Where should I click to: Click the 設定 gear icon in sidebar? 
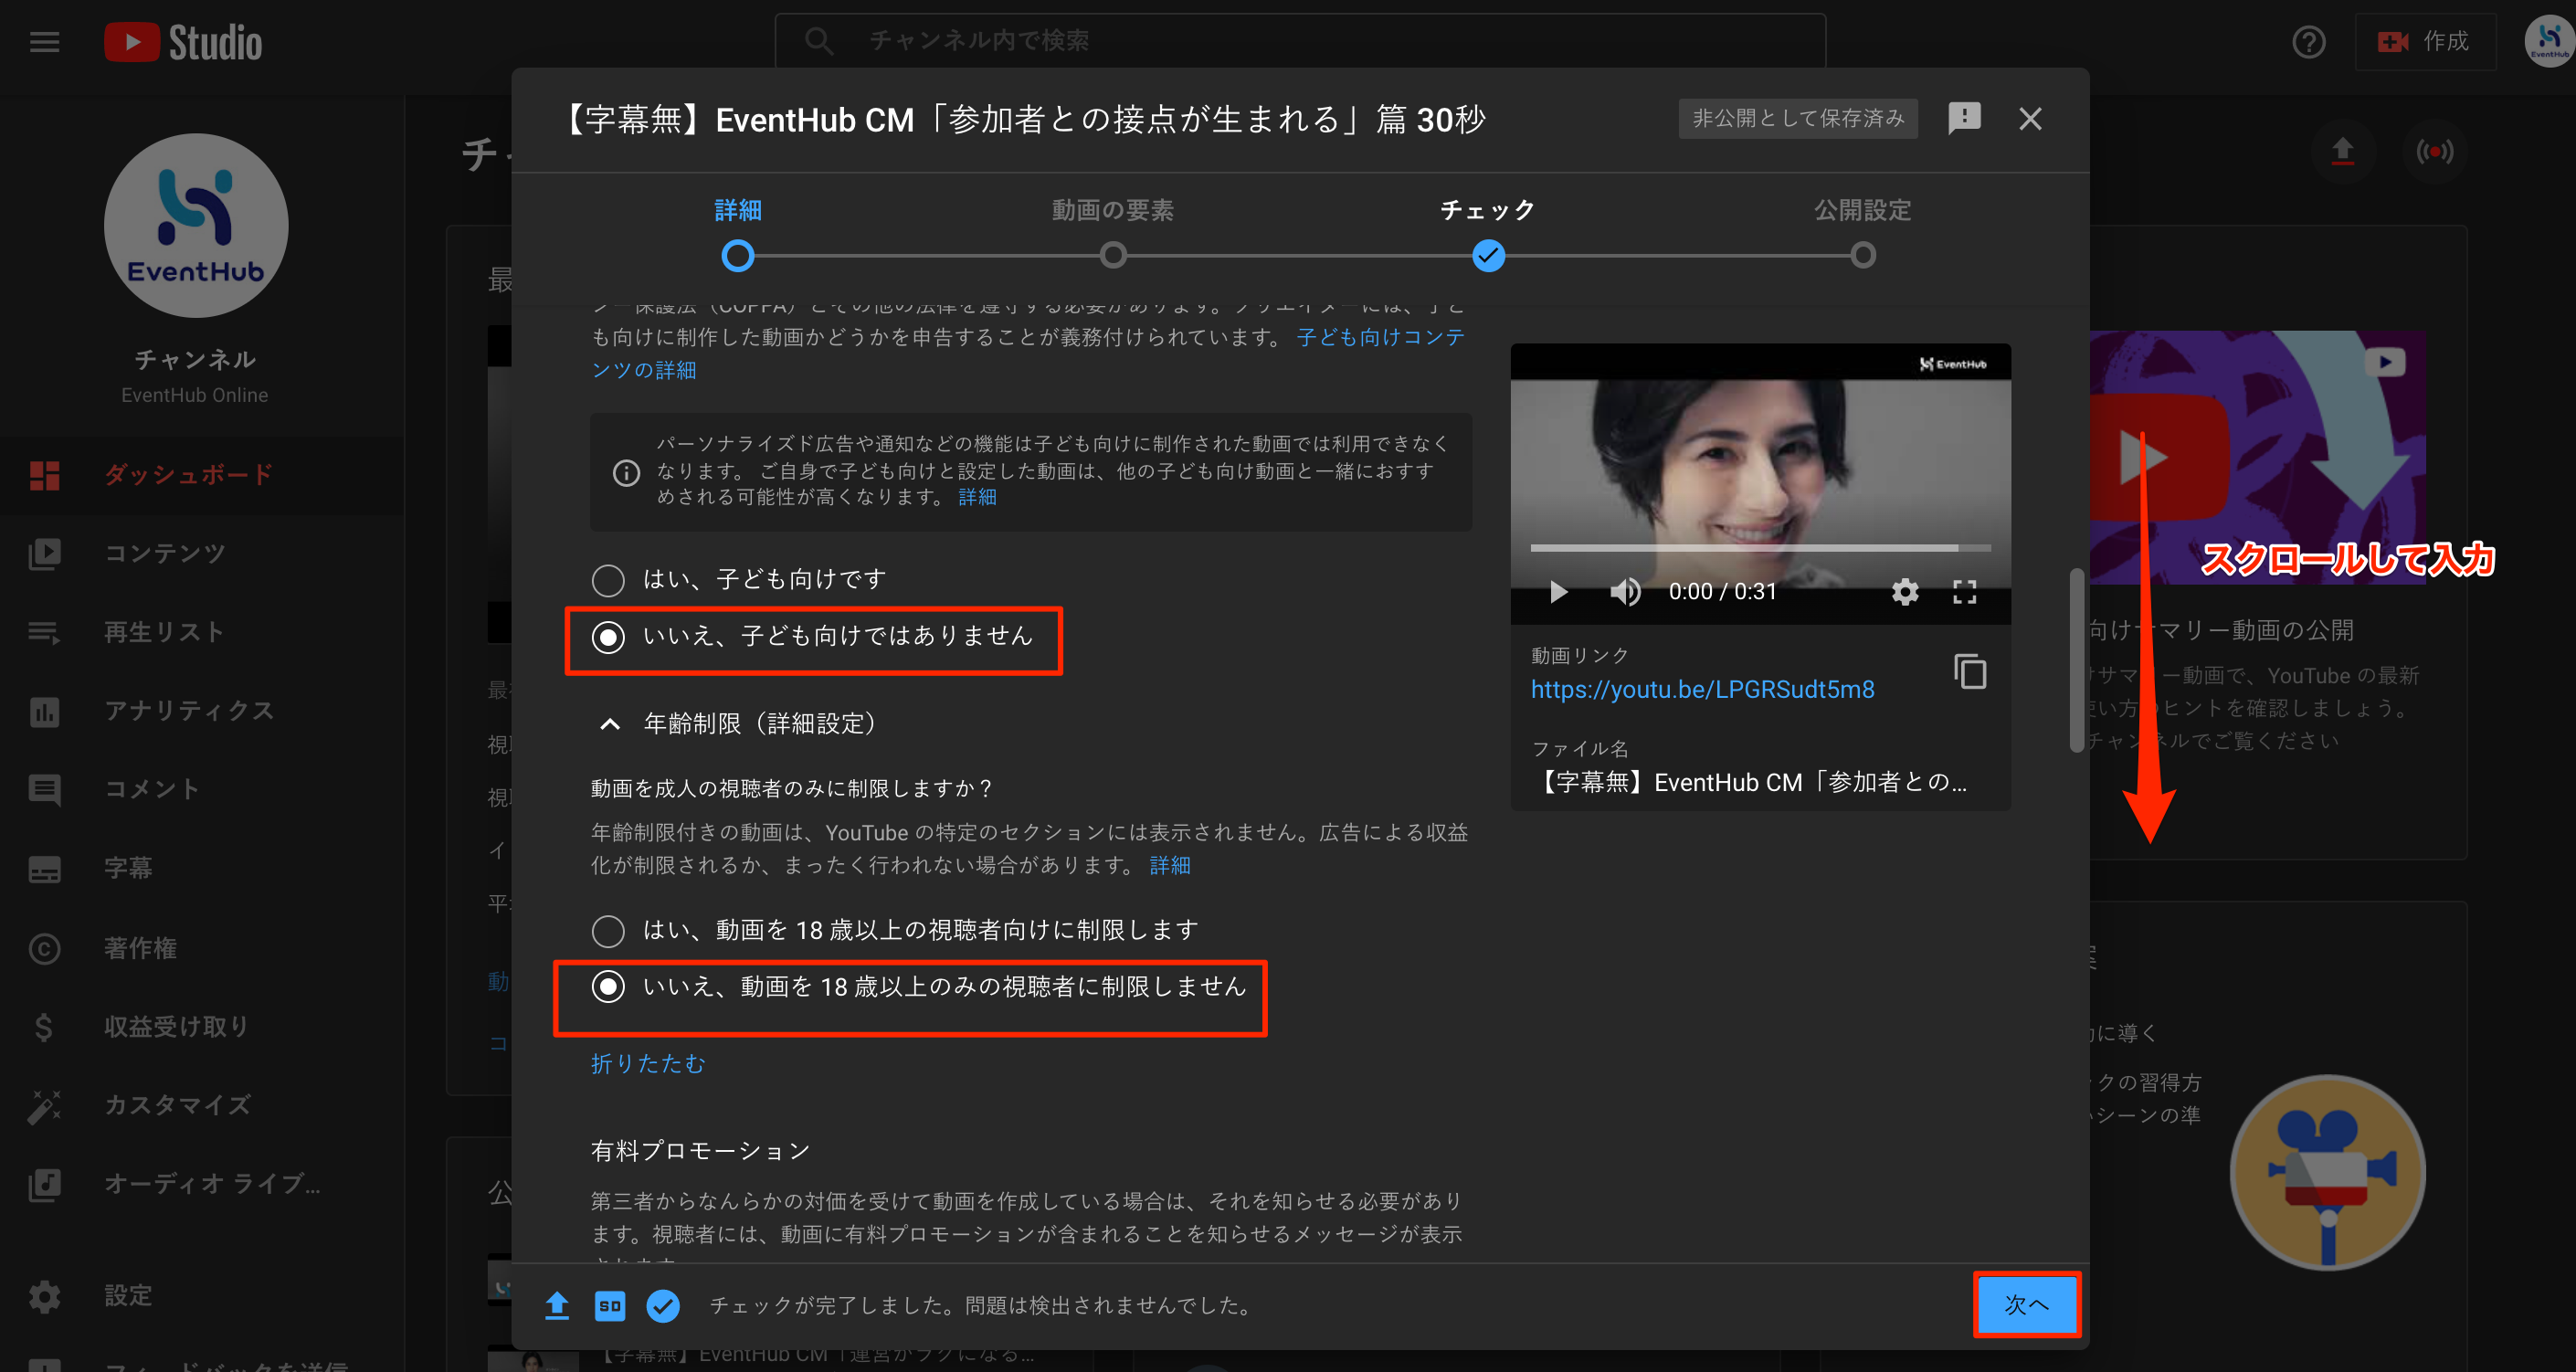[x=44, y=1296]
